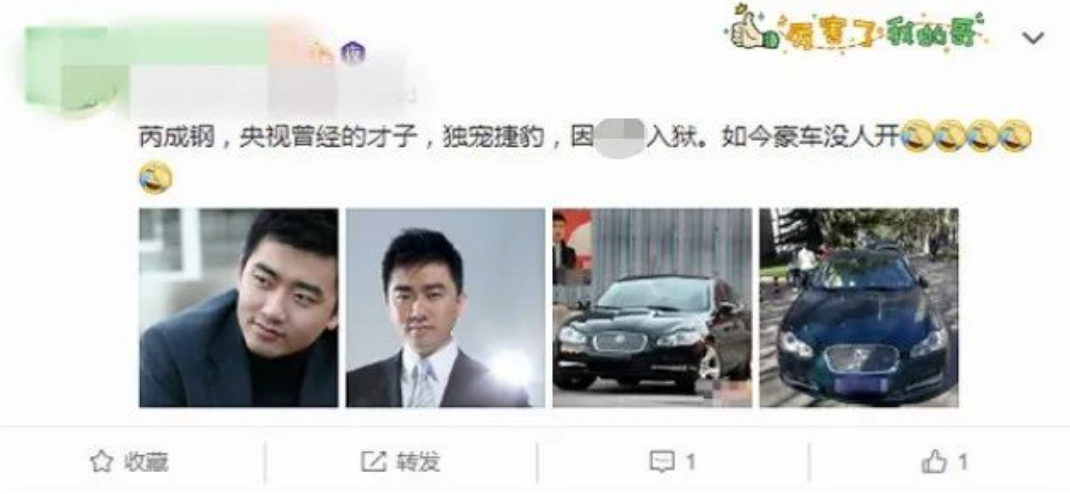Open the front-view car photo with the blue plate
This screenshot has width=1070, height=494.
coord(859,308)
